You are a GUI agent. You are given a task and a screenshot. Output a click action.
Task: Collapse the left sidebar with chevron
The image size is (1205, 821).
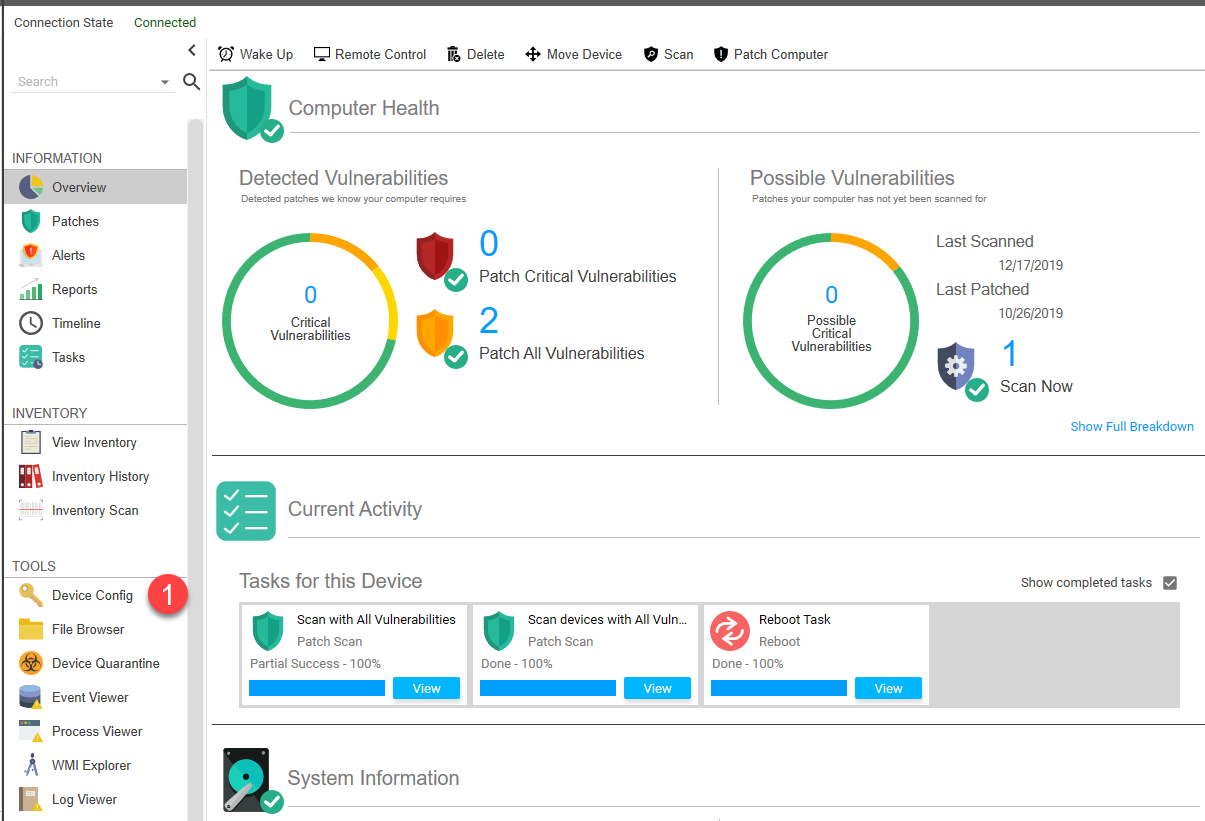coord(192,50)
